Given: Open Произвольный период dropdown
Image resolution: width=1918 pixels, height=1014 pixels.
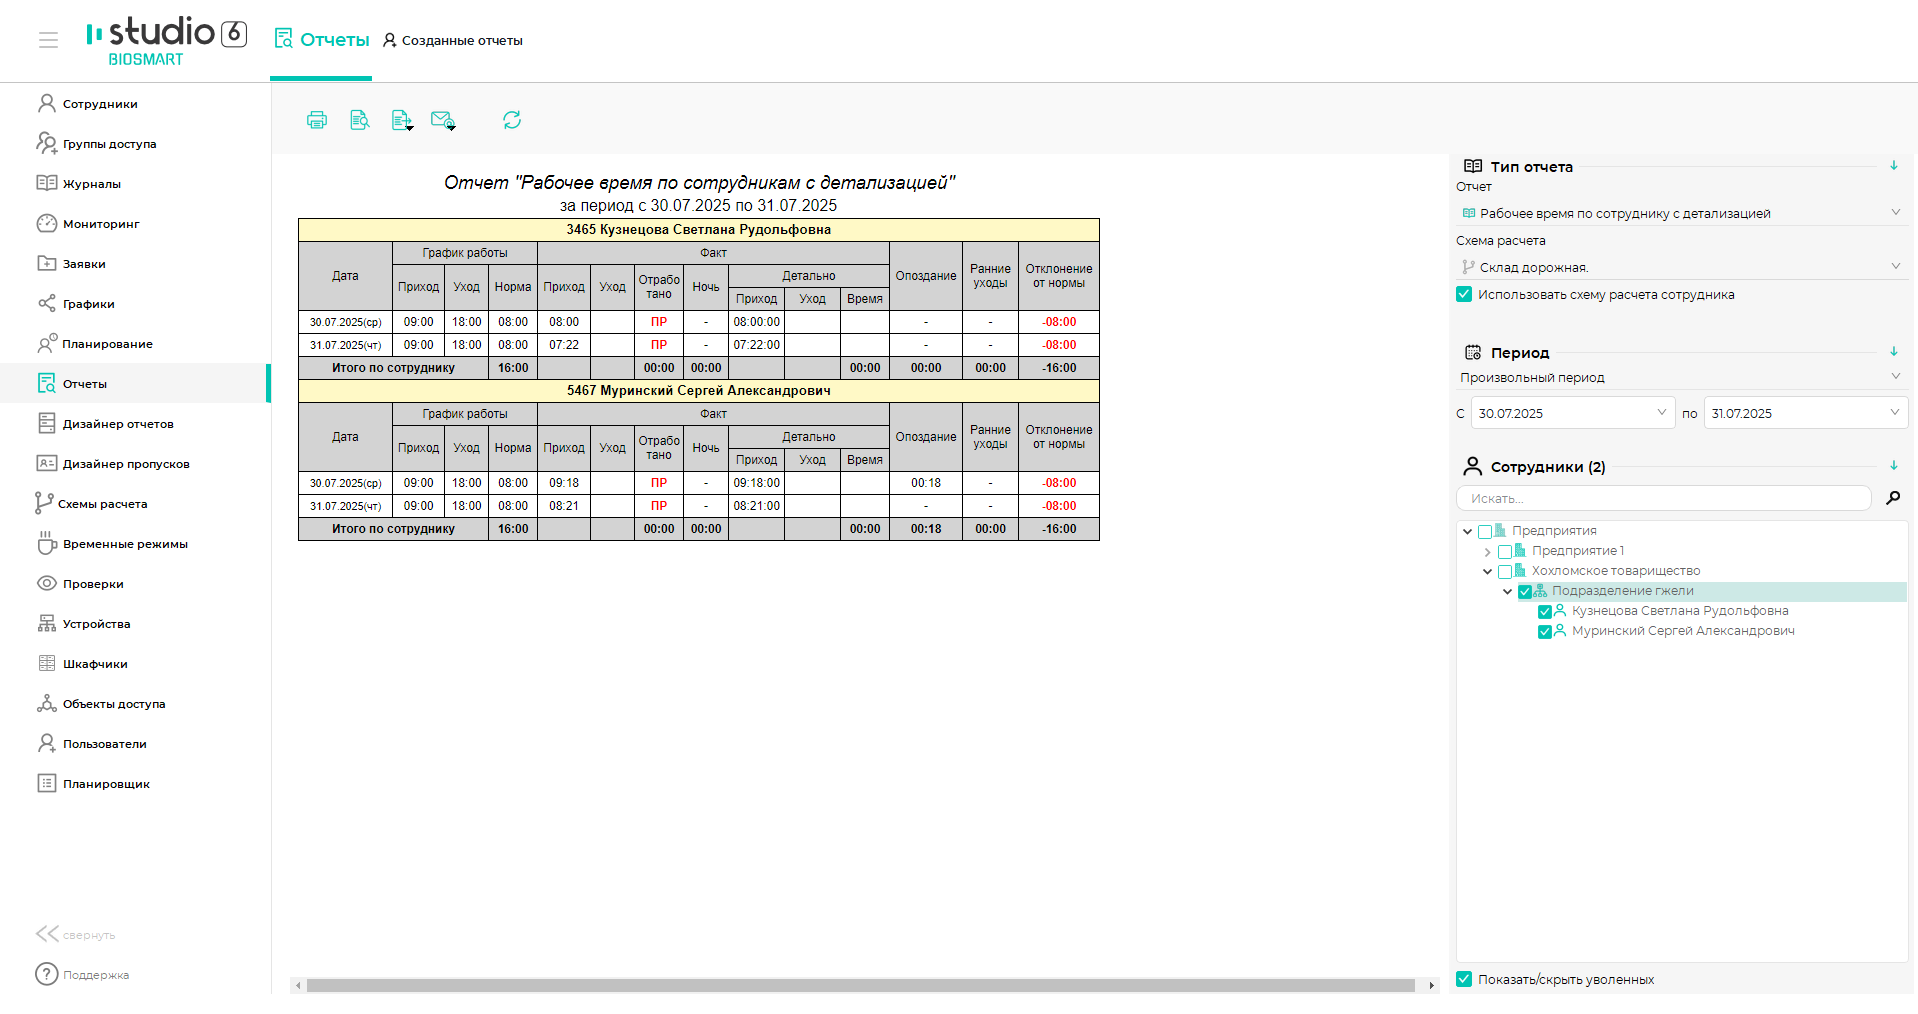Looking at the screenshot, I should pyautogui.click(x=1682, y=377).
